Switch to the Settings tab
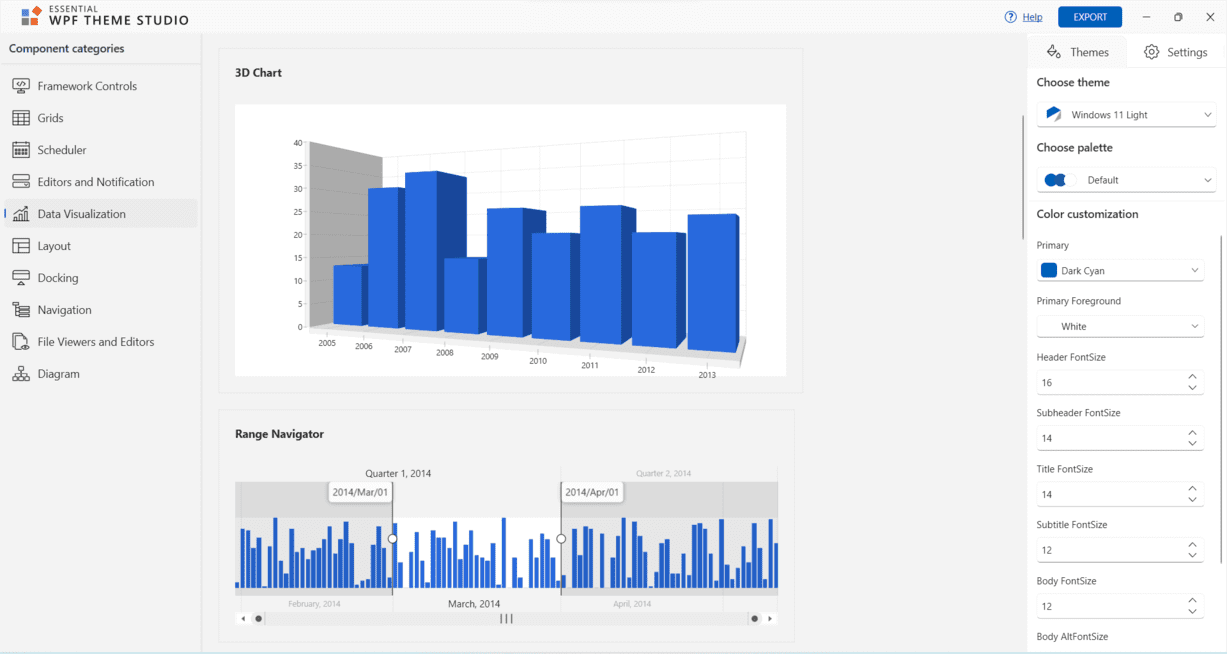1227x654 pixels. [x=1176, y=52]
